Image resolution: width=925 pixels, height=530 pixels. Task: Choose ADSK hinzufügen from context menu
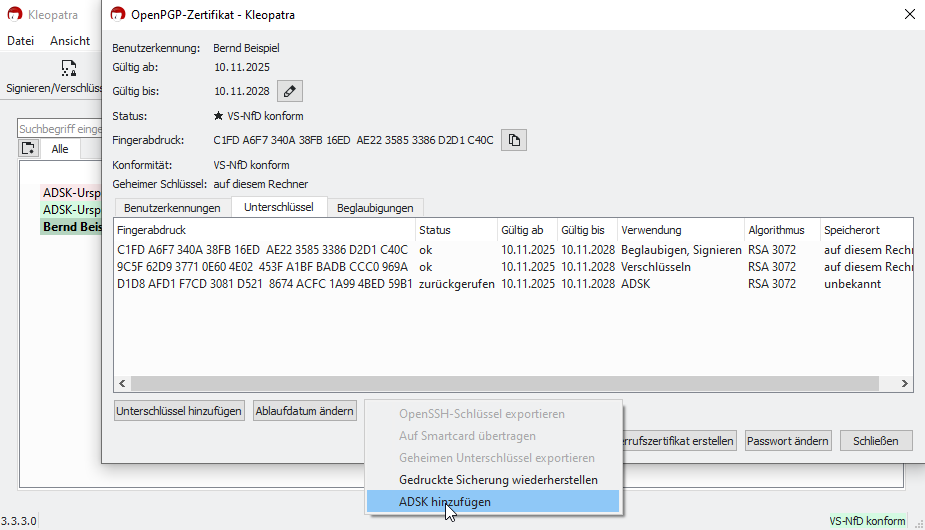(x=493, y=502)
